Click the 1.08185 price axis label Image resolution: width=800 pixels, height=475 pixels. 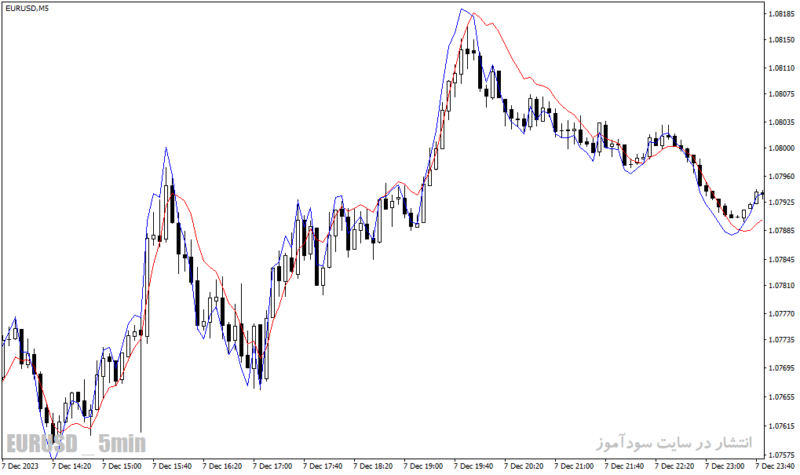(x=781, y=14)
